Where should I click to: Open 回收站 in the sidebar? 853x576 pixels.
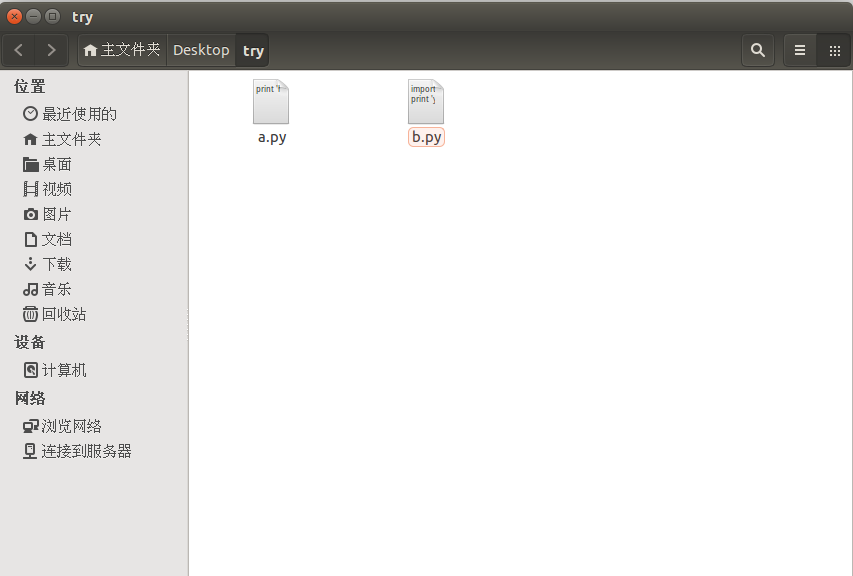click(94, 314)
